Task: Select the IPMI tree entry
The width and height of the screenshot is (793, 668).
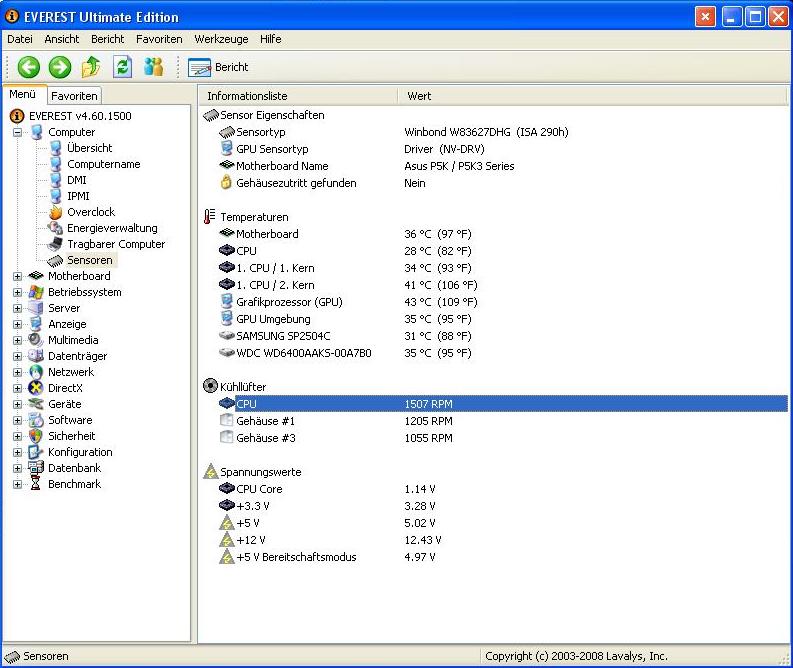Action: (x=78, y=196)
